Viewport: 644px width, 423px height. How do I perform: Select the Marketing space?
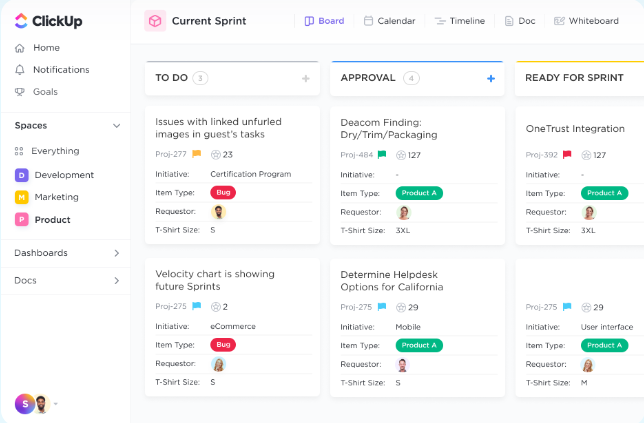pos(56,197)
